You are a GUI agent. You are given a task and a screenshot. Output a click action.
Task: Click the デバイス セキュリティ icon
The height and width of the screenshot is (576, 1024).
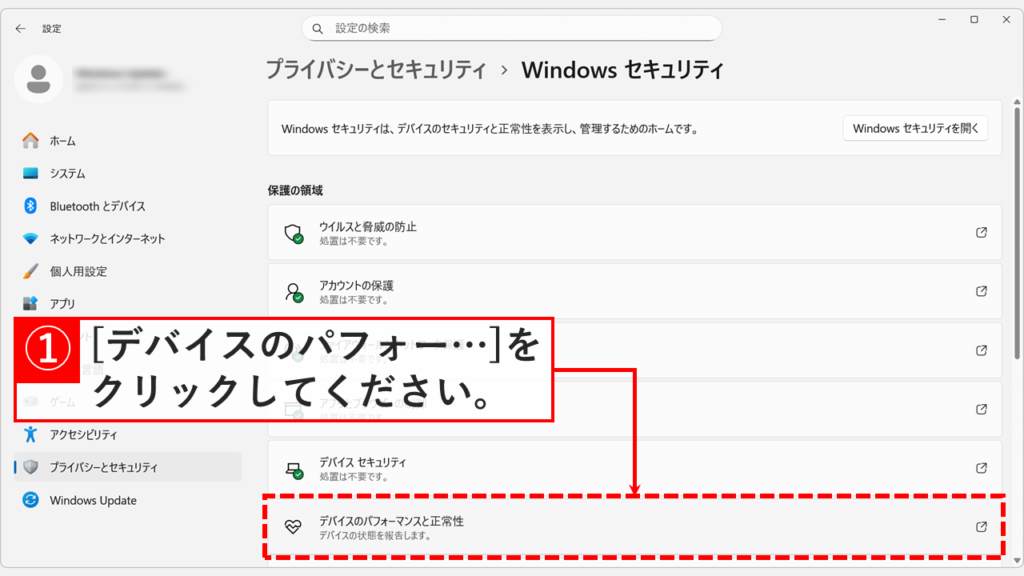click(x=294, y=470)
